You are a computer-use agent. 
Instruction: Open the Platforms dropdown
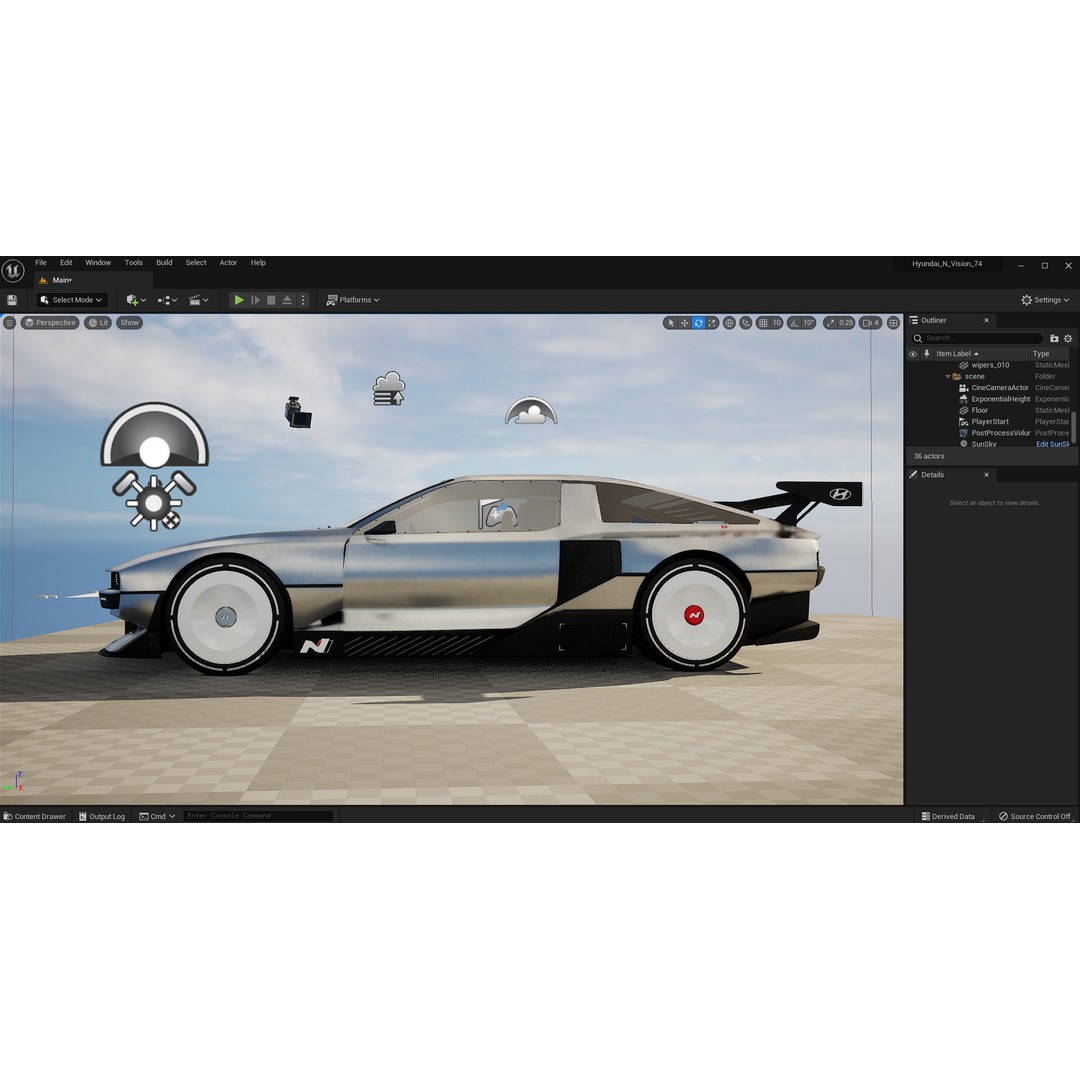353,300
